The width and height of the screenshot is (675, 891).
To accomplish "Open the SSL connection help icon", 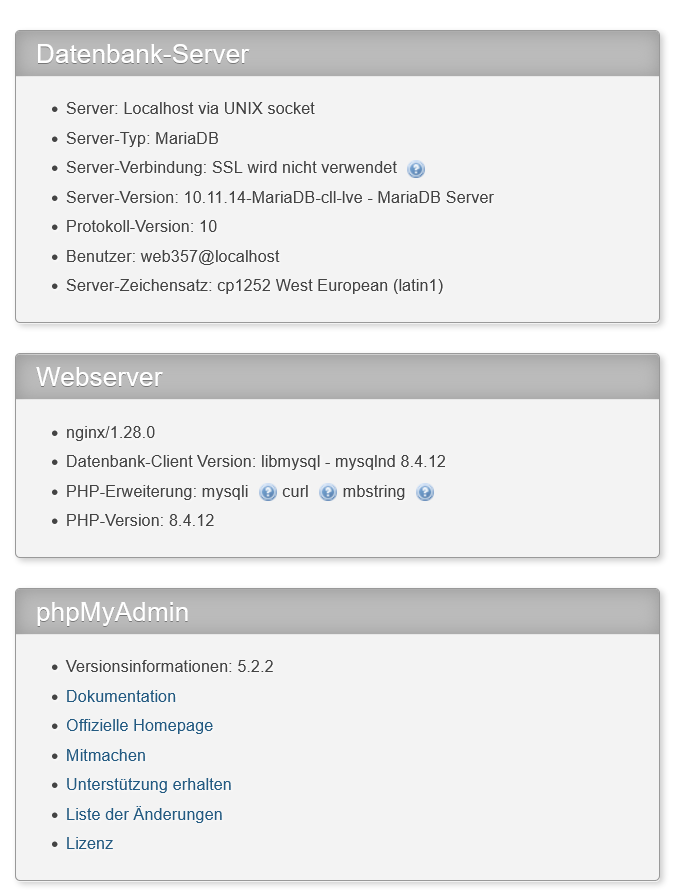I will tap(416, 168).
